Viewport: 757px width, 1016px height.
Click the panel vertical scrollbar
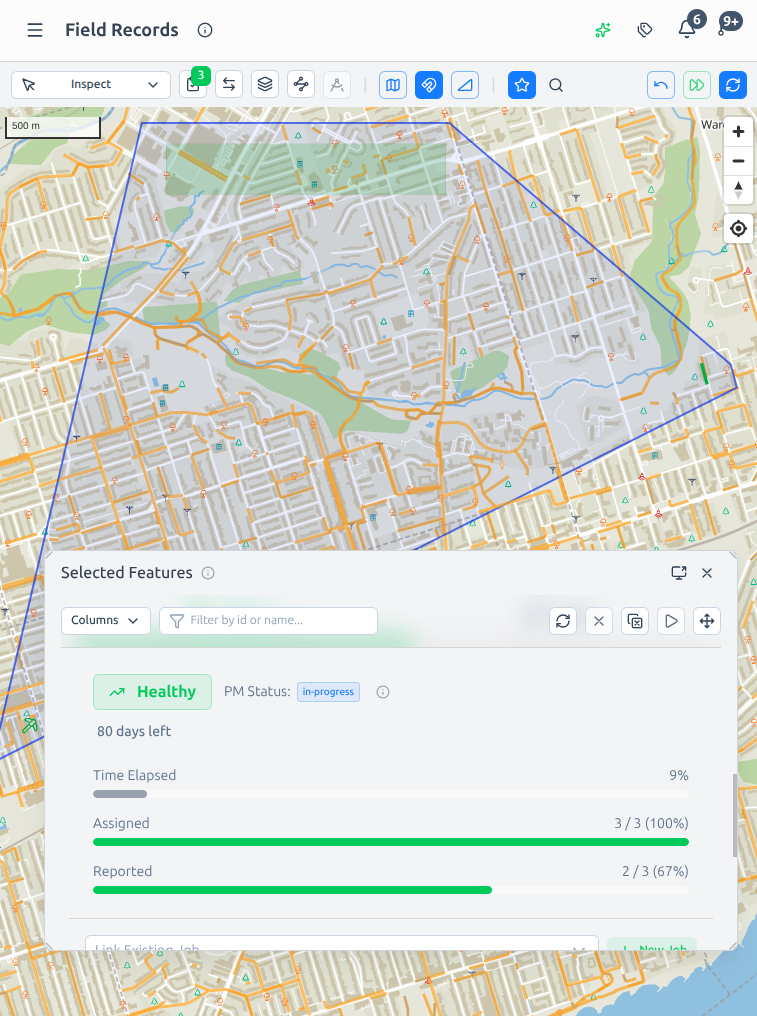point(734,815)
